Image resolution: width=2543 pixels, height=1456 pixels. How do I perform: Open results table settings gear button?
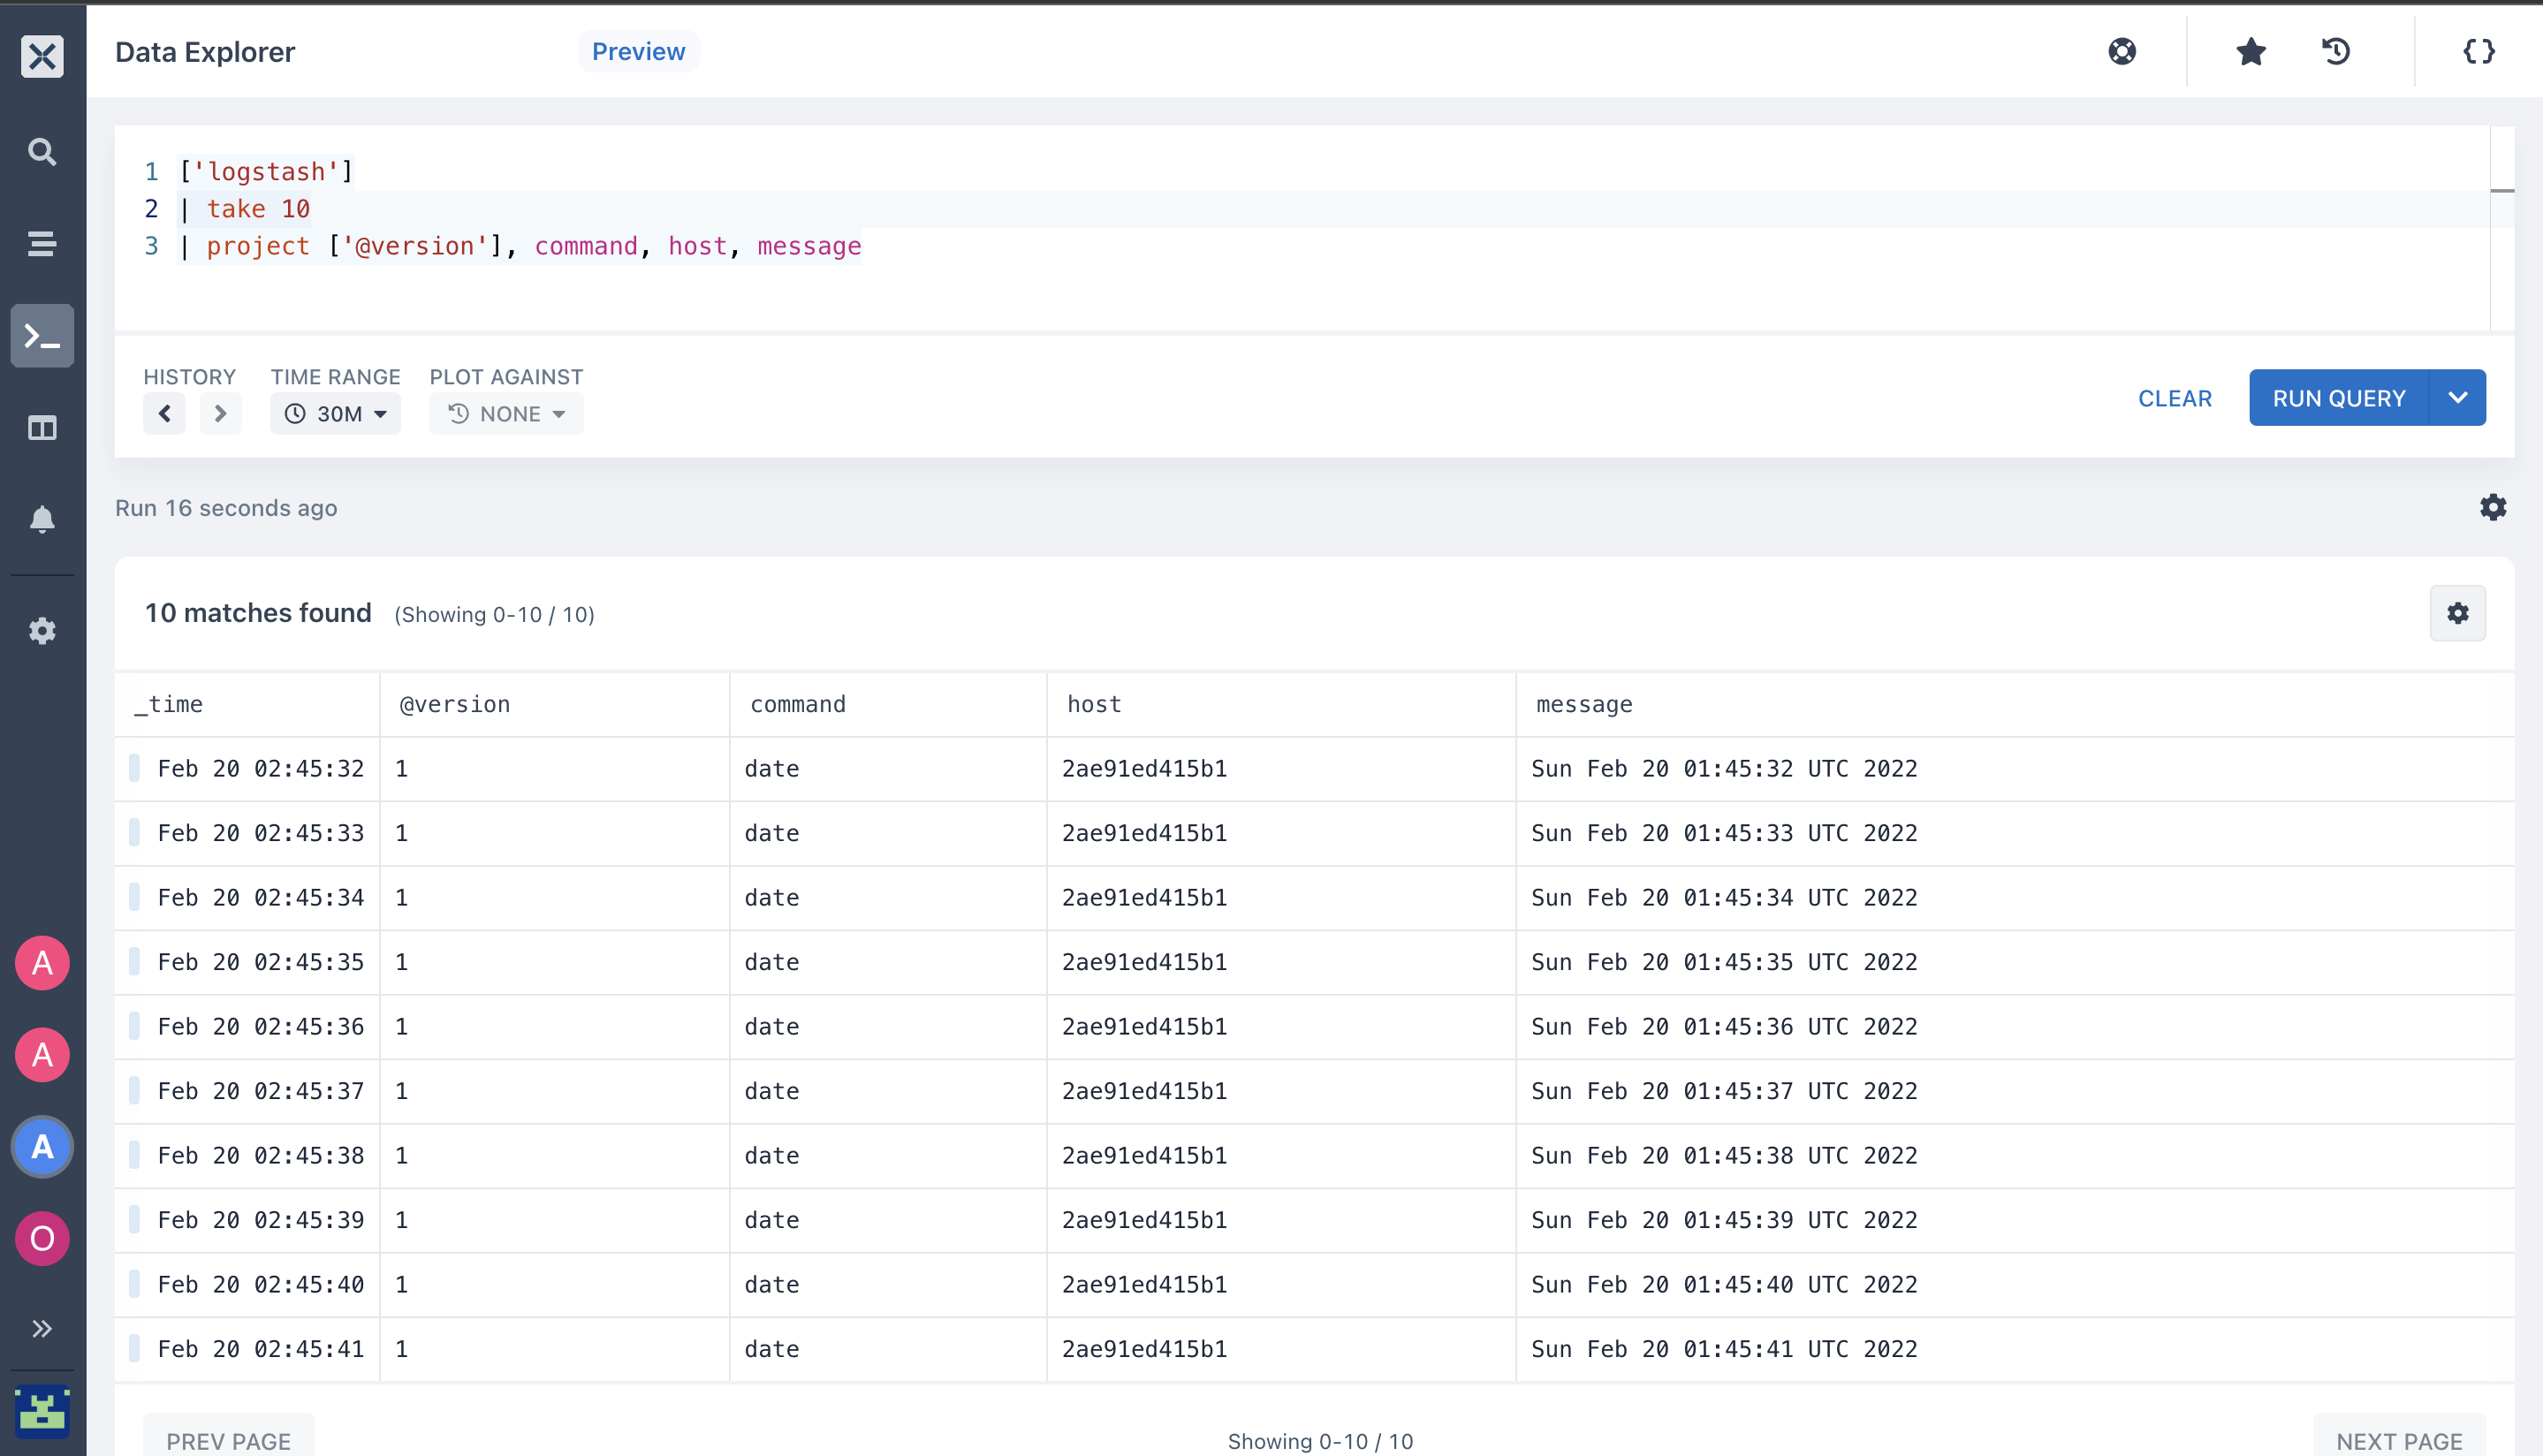coord(2457,613)
